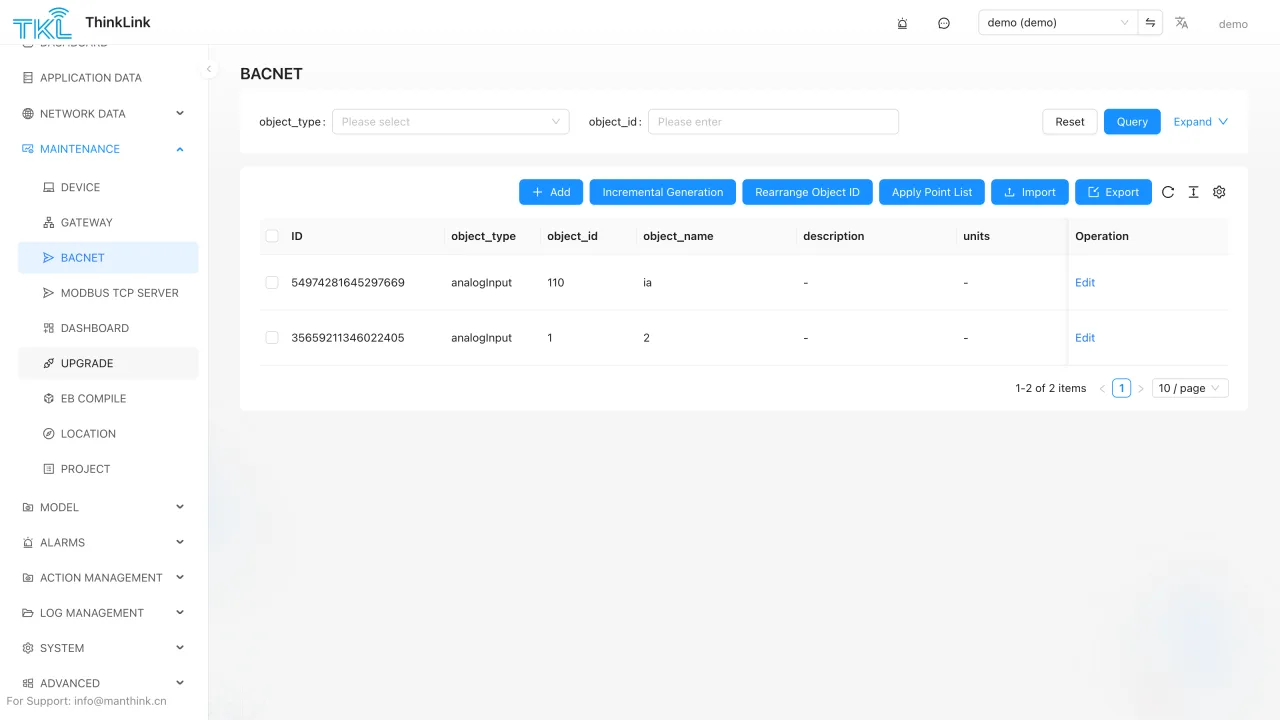Open the LOCATION menu item

pos(108,434)
